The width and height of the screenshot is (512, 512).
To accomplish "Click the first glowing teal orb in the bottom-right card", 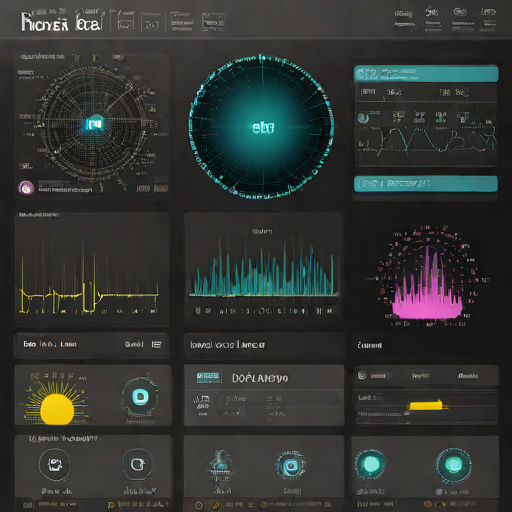I will click(370, 464).
